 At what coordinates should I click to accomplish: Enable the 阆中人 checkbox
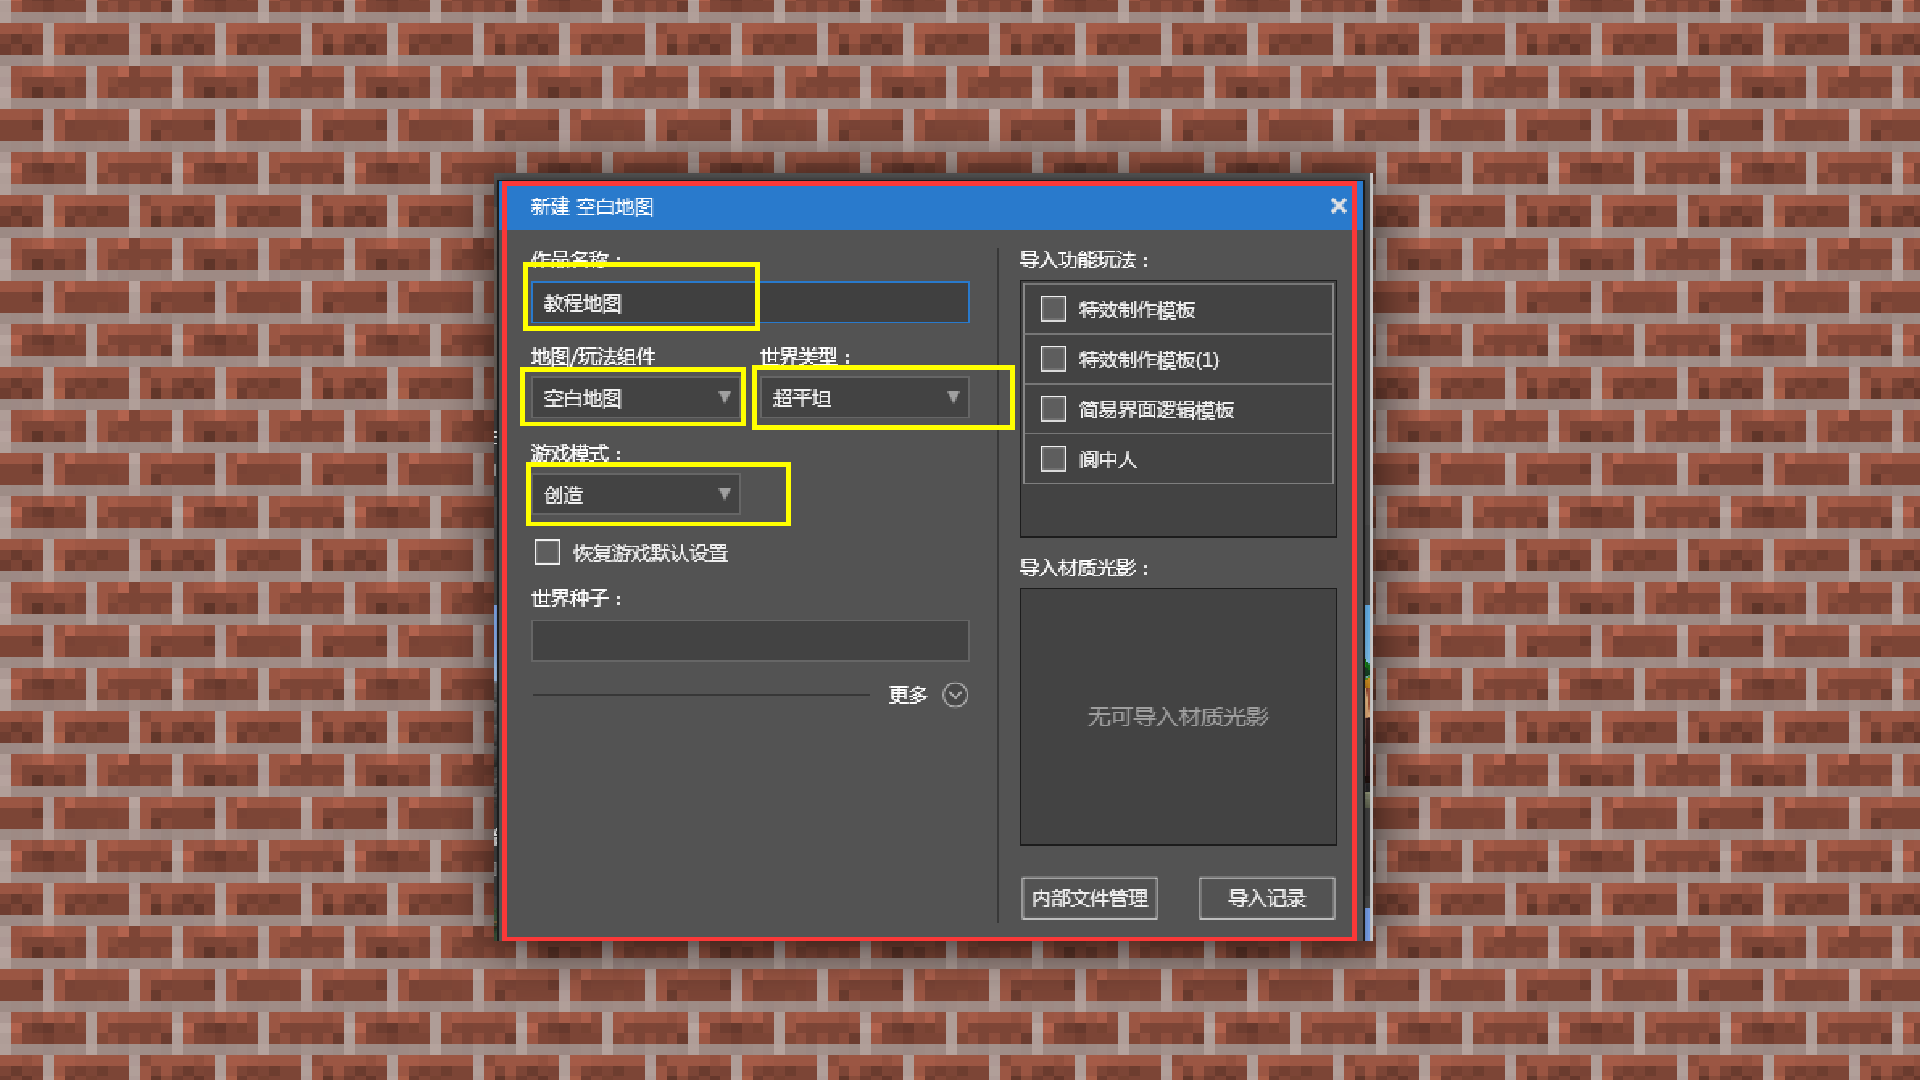point(1053,459)
